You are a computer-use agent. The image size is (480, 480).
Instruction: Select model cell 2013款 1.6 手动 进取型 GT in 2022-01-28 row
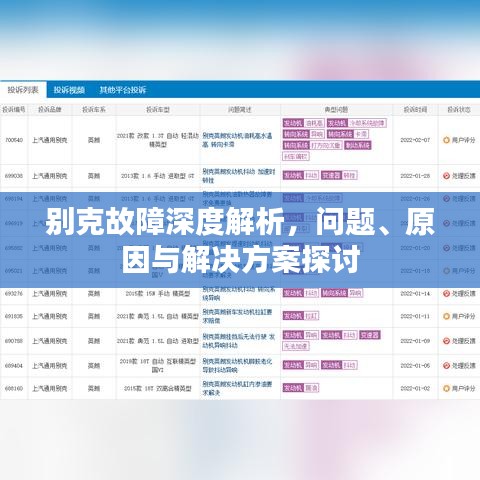[x=158, y=176]
